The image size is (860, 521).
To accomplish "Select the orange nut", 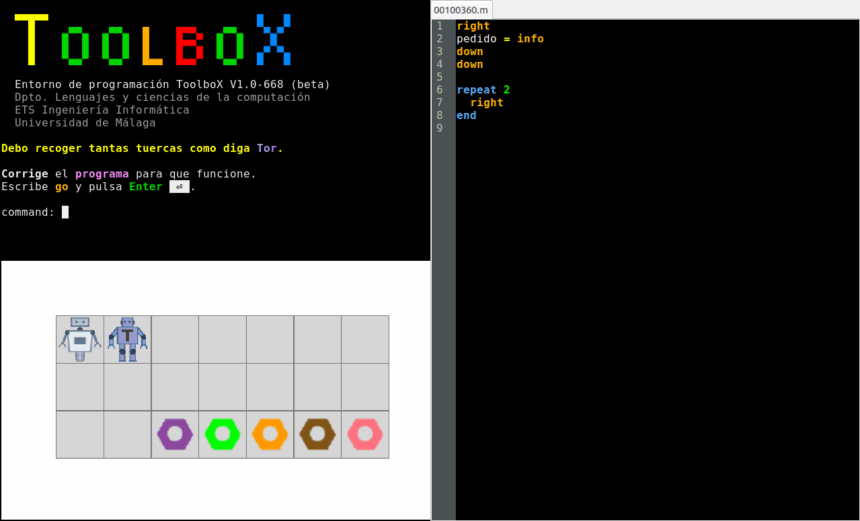I will pos(270,434).
